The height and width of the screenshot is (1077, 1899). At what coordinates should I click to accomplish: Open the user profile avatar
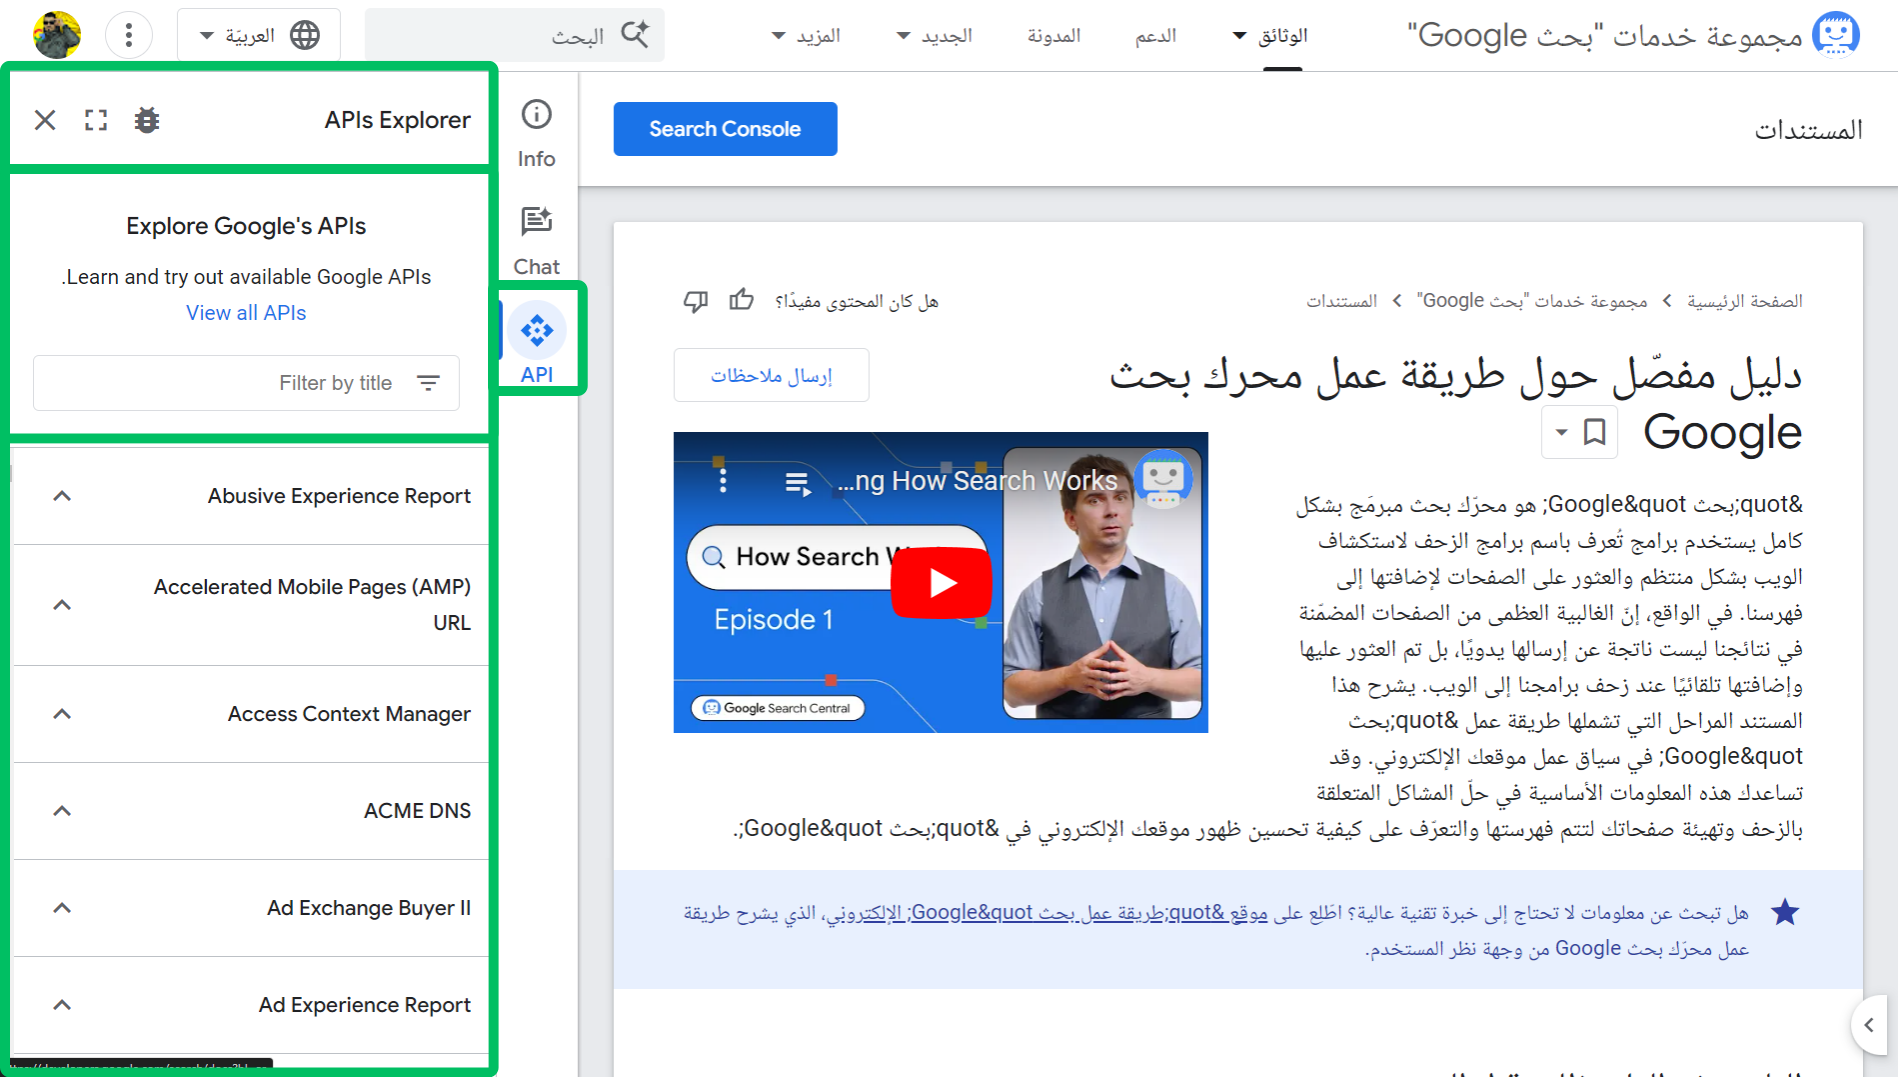(57, 36)
